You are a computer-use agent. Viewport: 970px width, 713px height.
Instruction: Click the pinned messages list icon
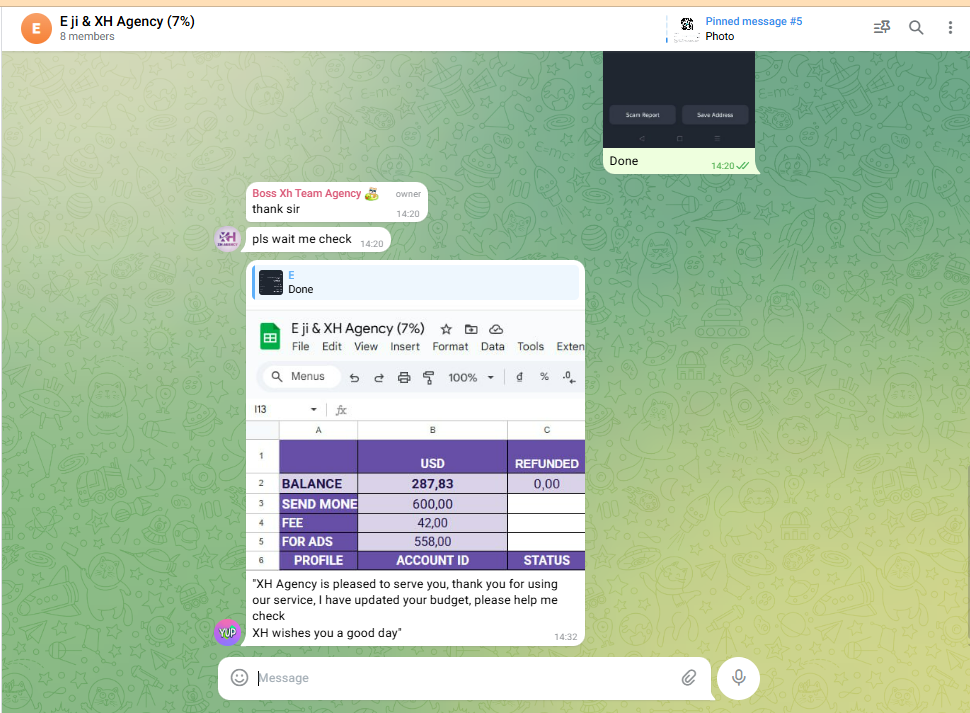click(881, 28)
